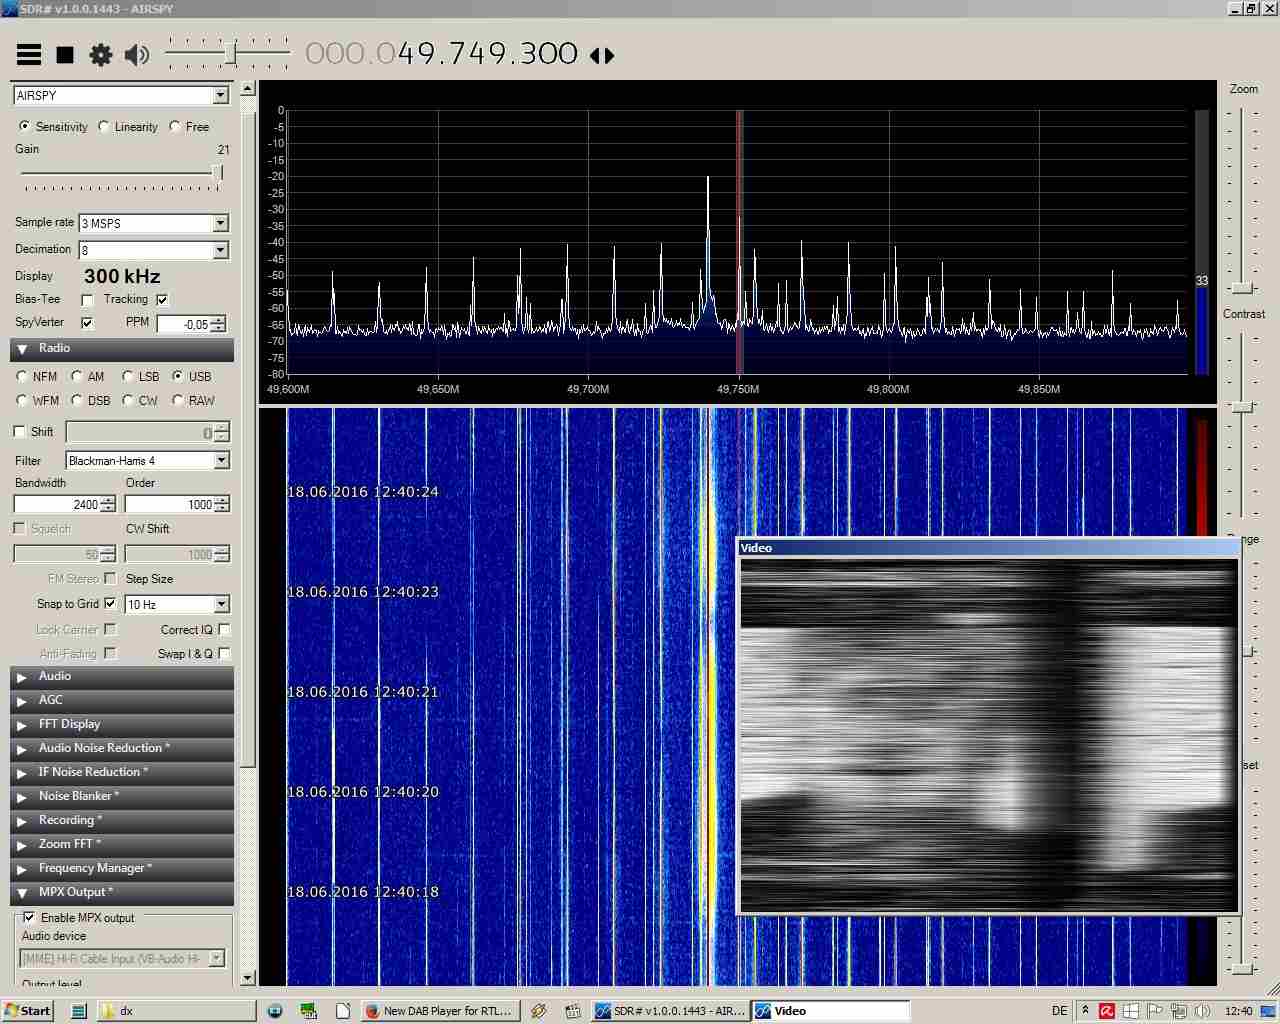Click the side panel scroll-up arrow

pos(248,90)
